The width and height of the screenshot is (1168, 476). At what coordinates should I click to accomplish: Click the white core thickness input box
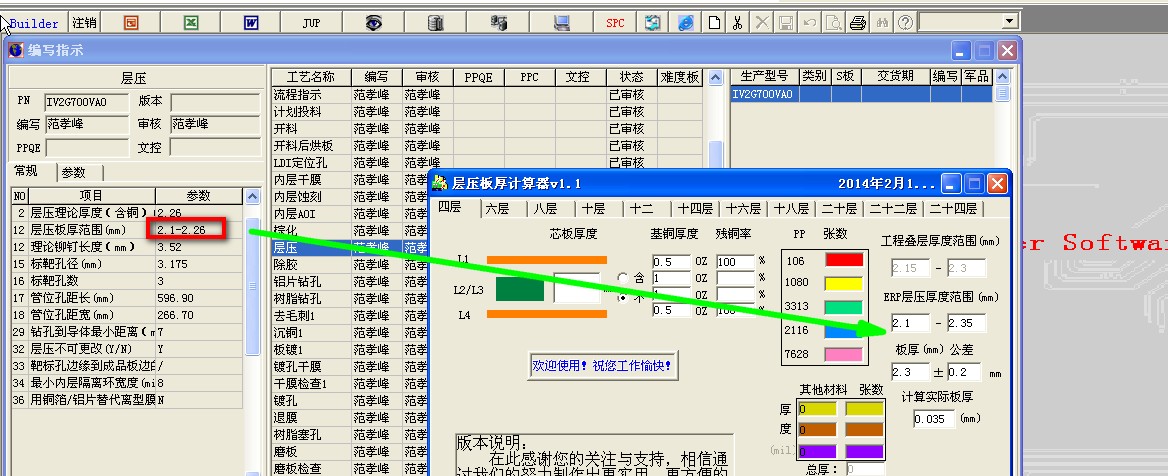click(577, 288)
